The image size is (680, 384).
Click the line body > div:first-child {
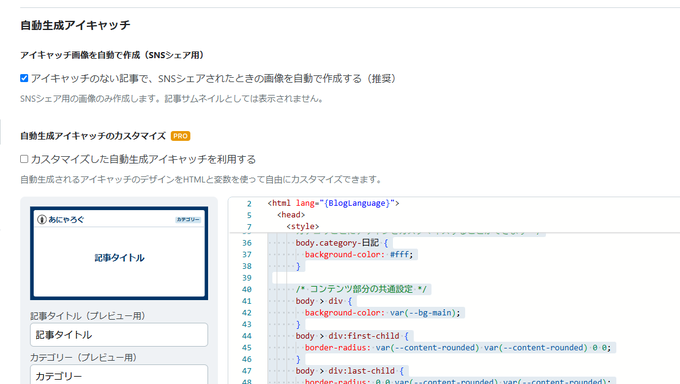coord(352,336)
